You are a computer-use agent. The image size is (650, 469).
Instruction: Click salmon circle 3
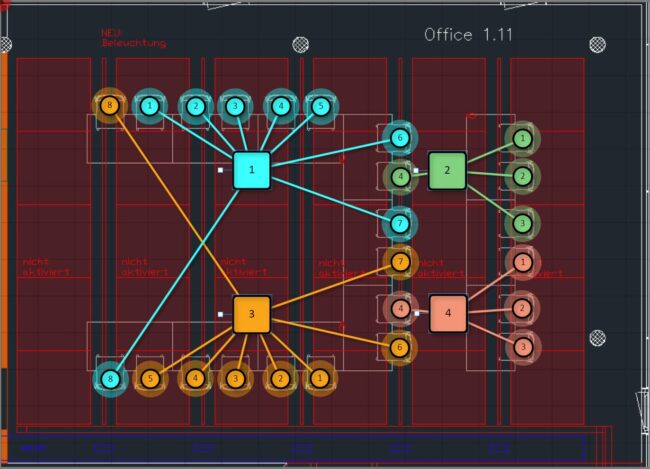523,347
